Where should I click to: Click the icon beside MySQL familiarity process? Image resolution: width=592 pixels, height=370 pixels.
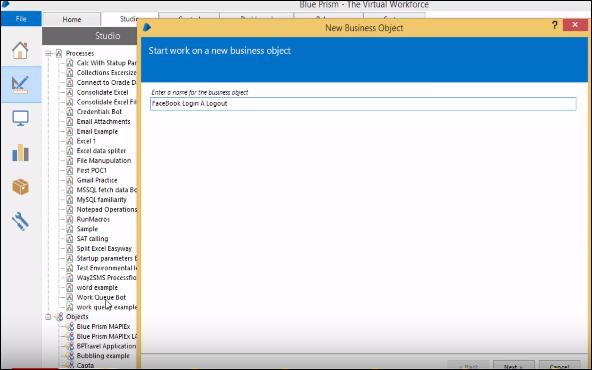[69, 200]
